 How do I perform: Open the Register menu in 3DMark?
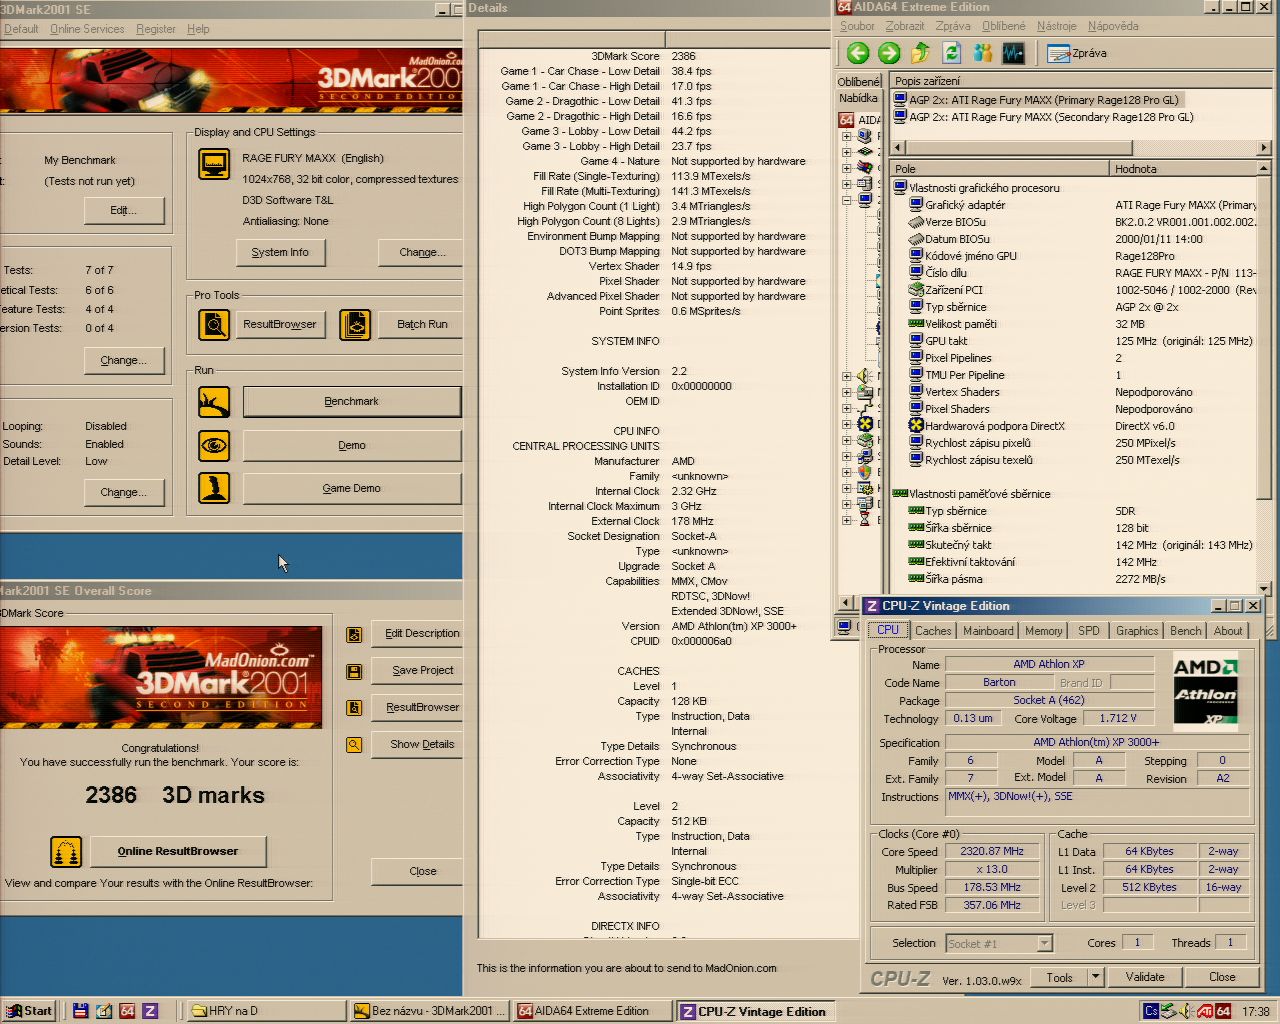point(155,29)
